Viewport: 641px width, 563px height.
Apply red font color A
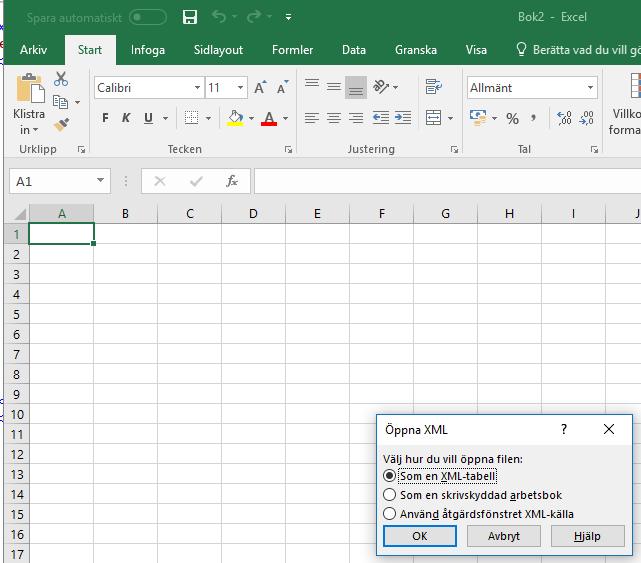click(269, 118)
